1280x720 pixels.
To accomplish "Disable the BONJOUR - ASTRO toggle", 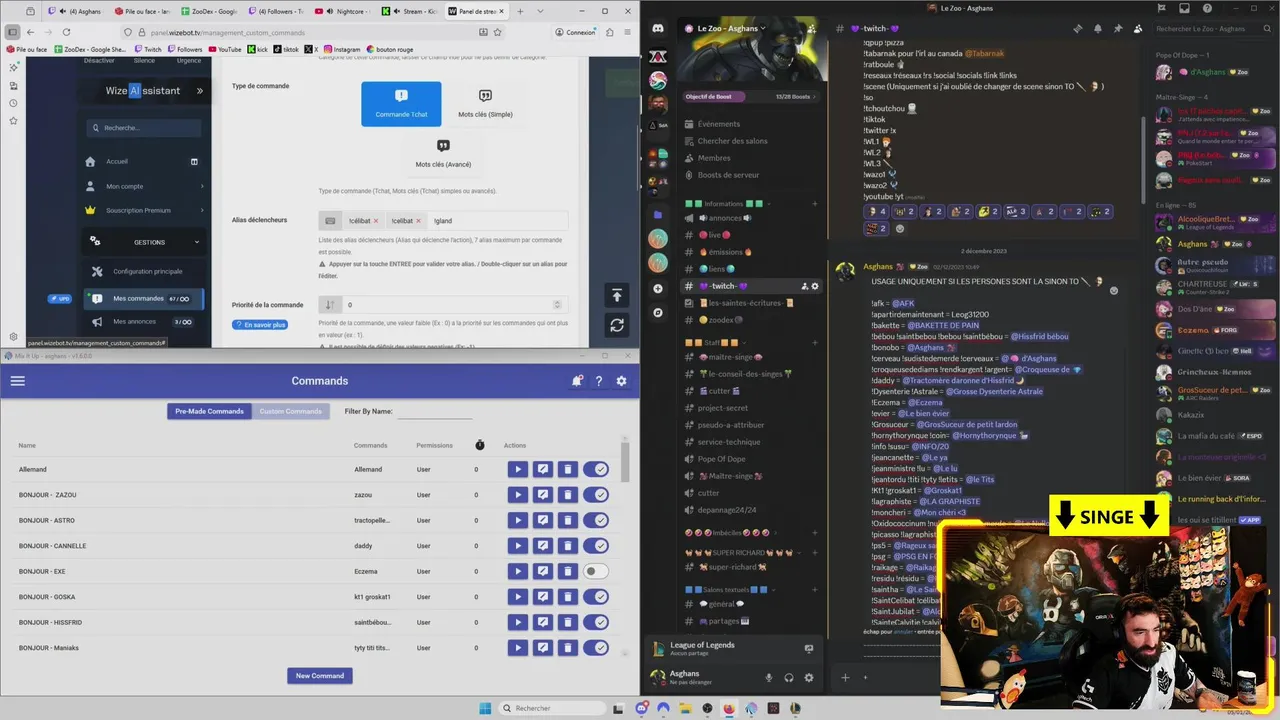I will [x=596, y=520].
